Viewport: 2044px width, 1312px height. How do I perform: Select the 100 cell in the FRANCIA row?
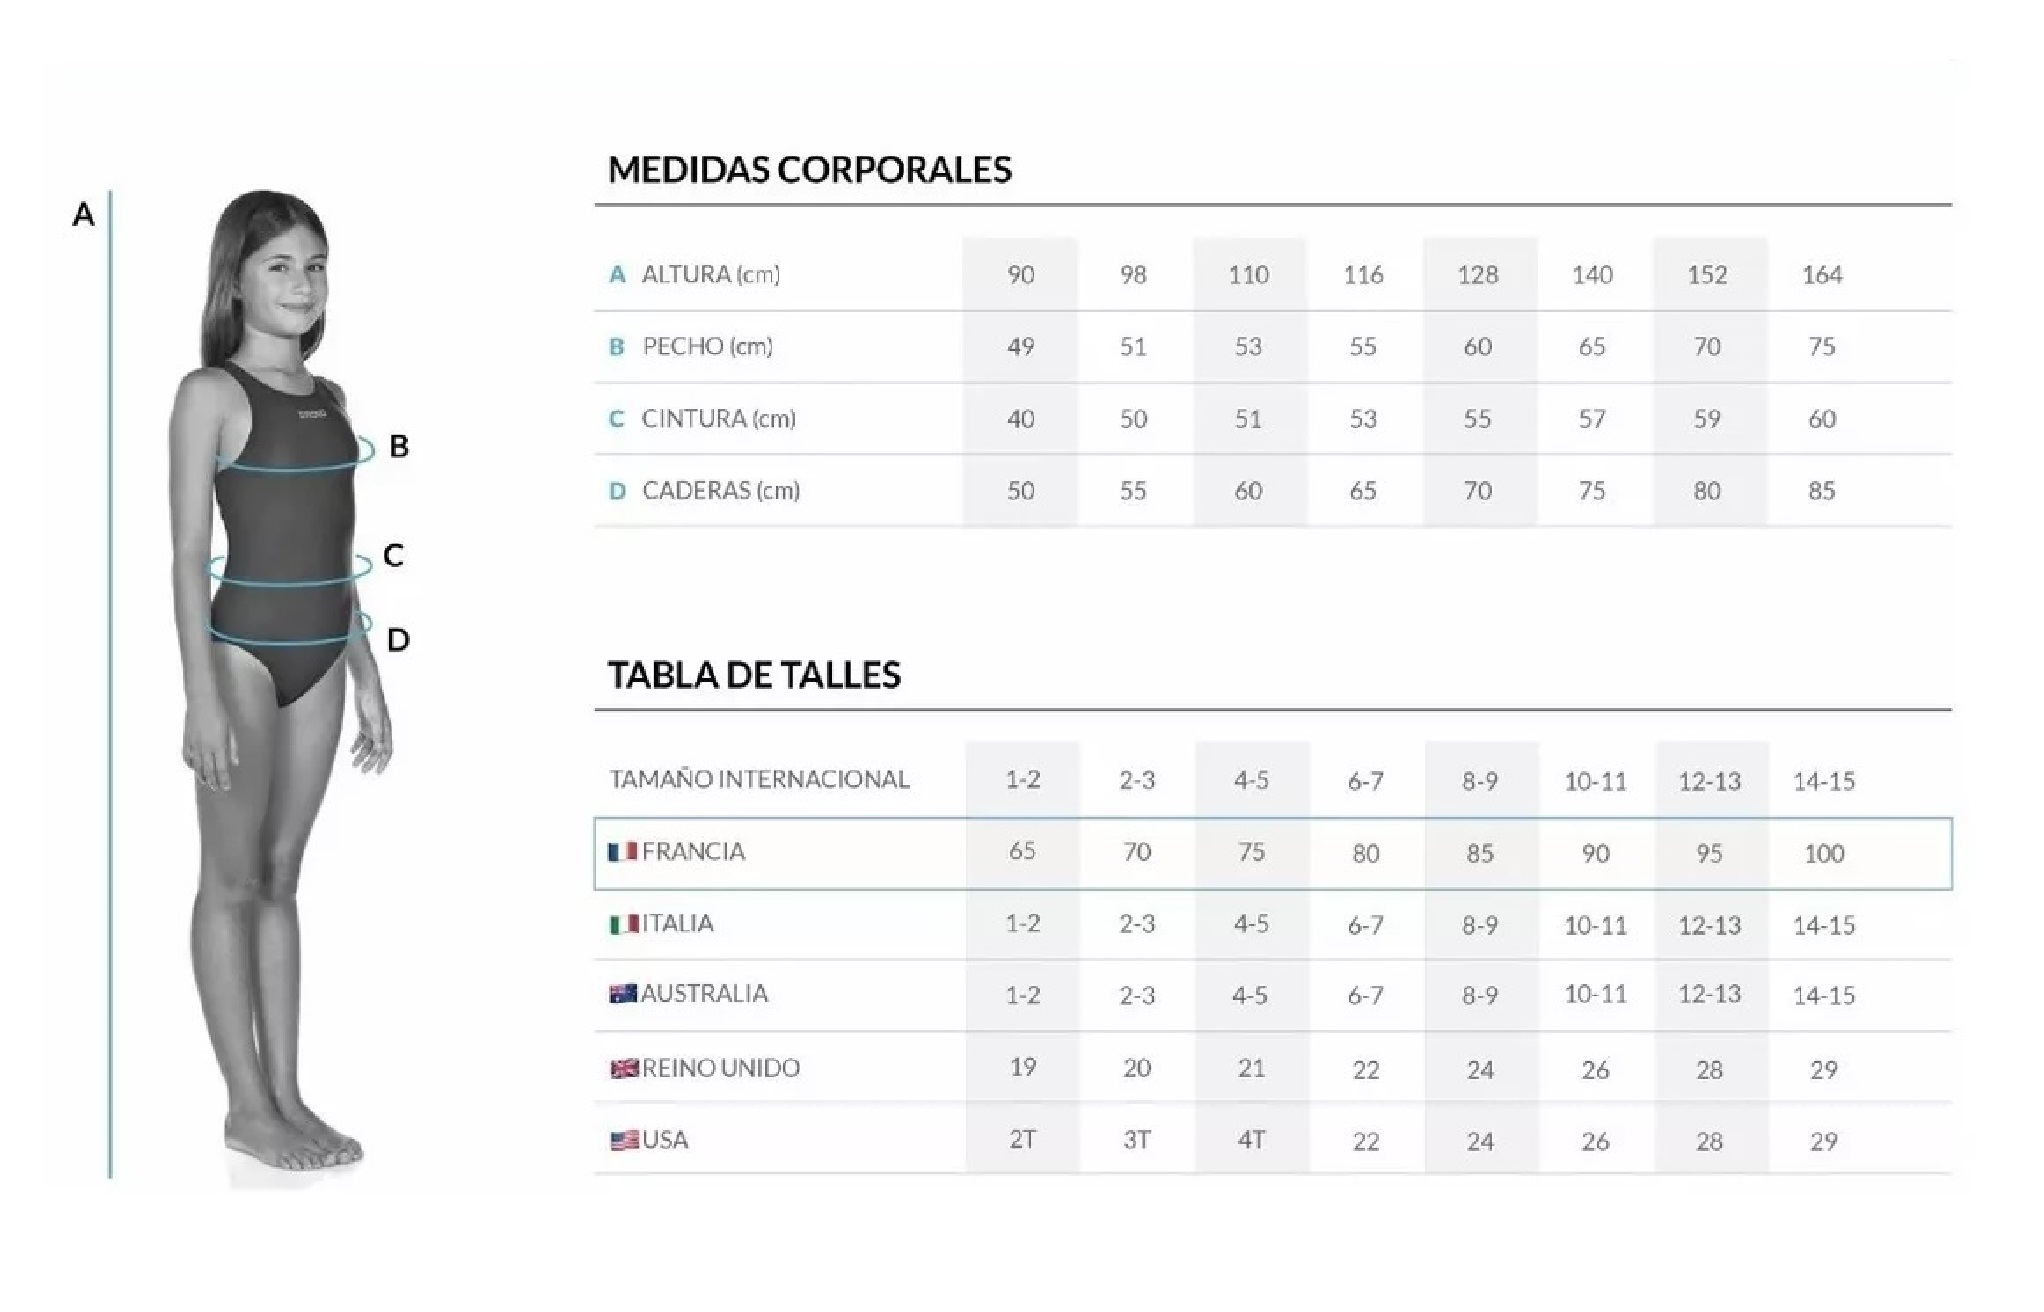click(x=1823, y=853)
